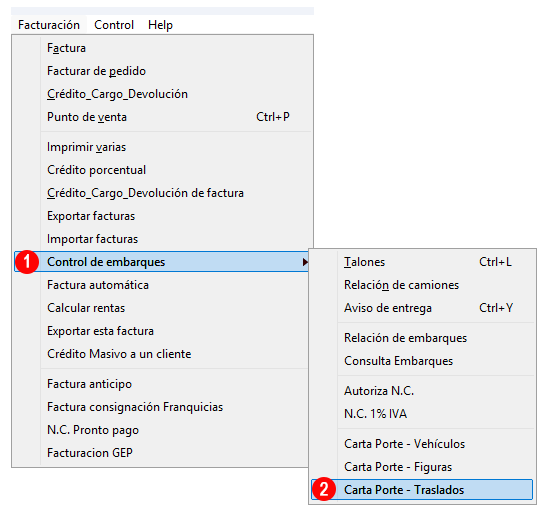Open Consulta Embarques
The image size is (555, 512).
click(422, 361)
